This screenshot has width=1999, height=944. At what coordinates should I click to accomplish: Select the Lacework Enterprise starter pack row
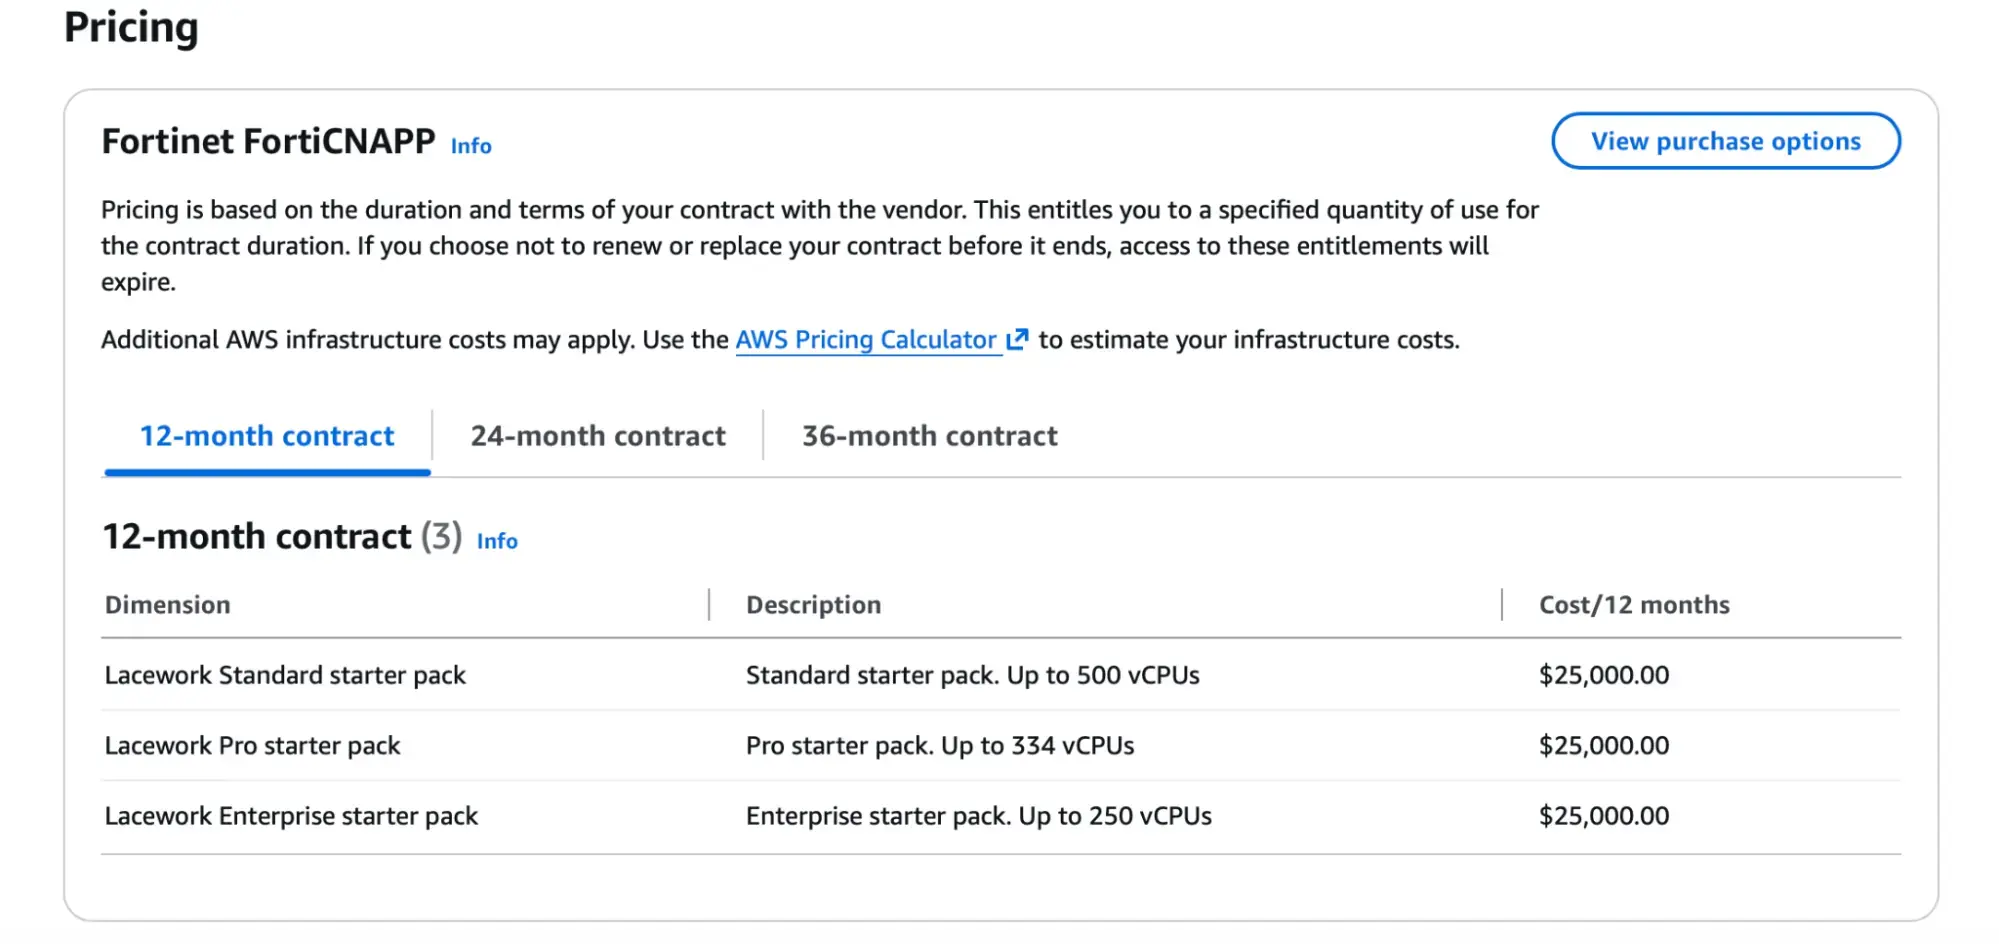coord(1001,816)
